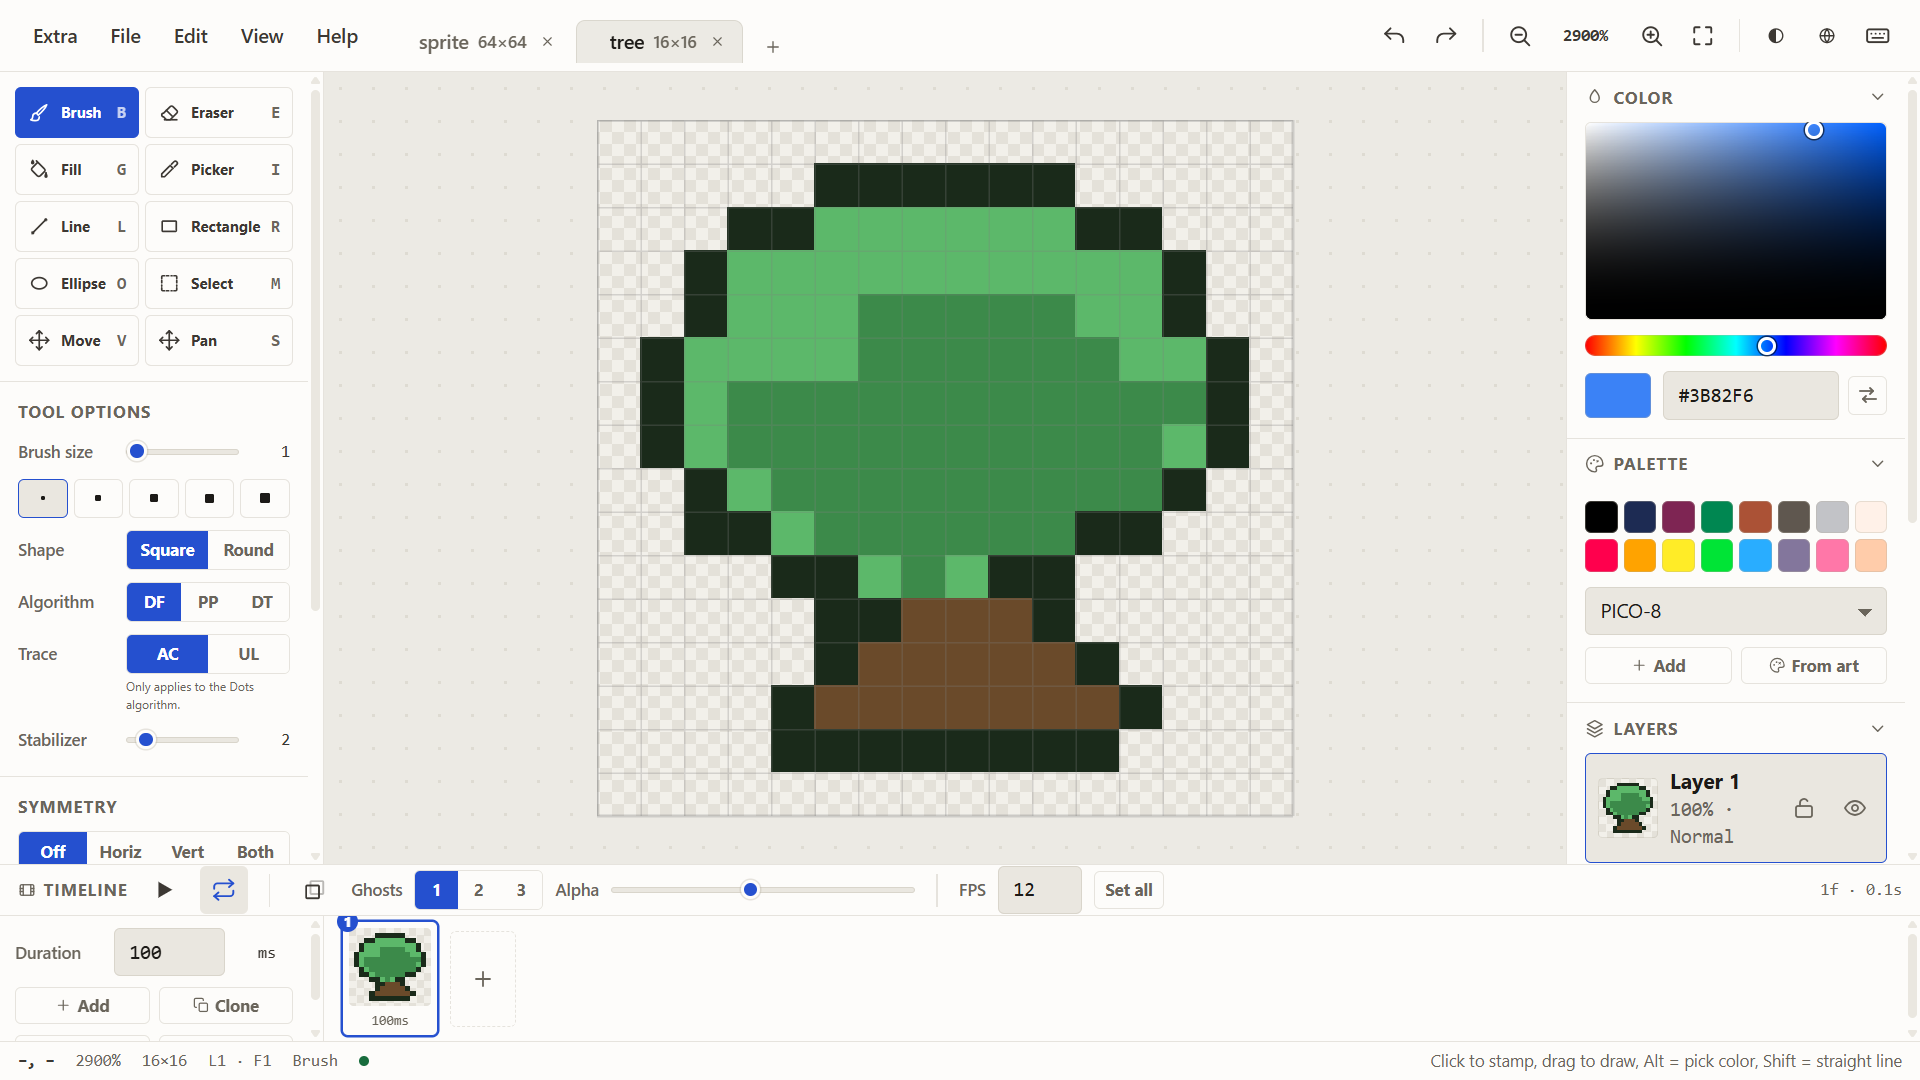Select the Fill bucket tool
This screenshot has width=1920, height=1080.
point(77,170)
